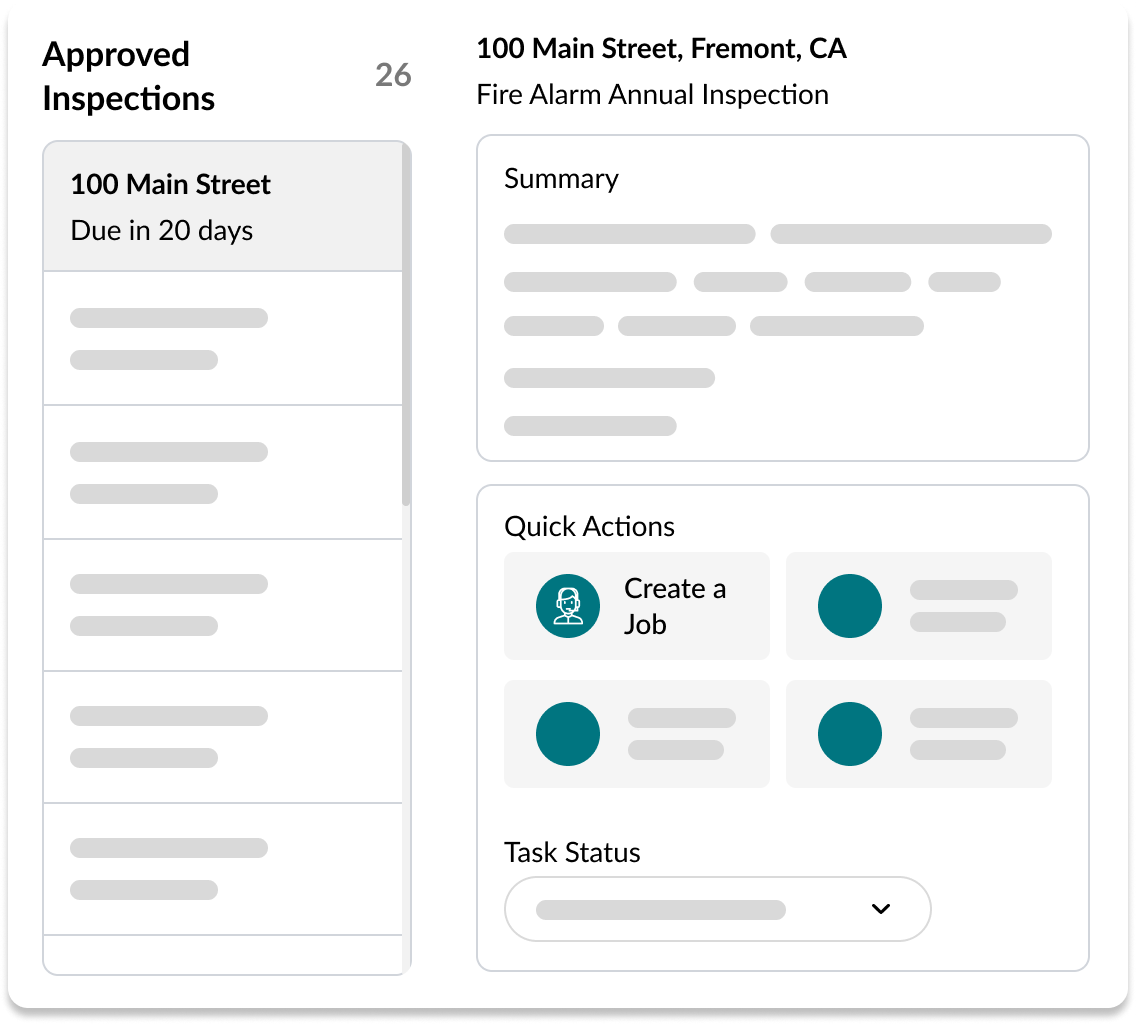
Task: Click the Fire Alarm Annual Inspection subtitle
Action: coord(652,95)
